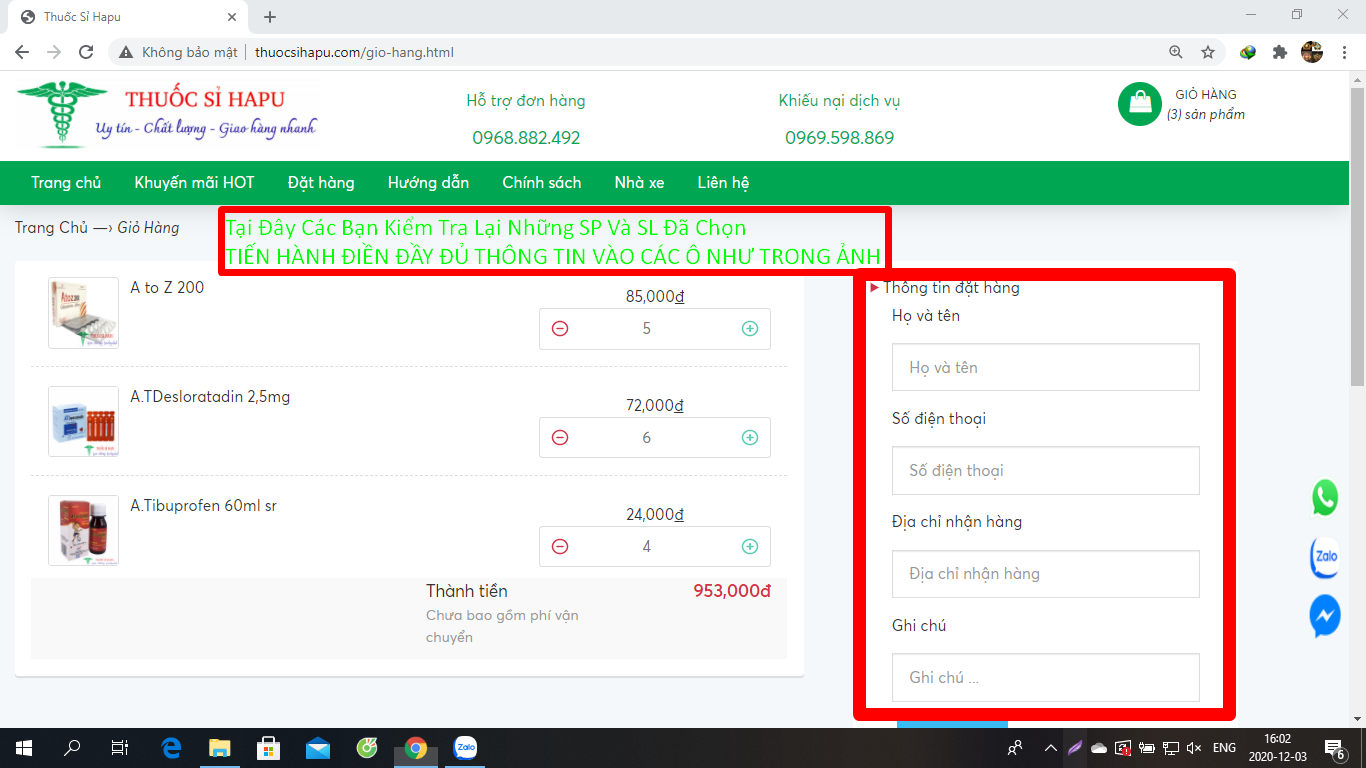Go forward in the browser
The image size is (1366, 768).
(54, 52)
